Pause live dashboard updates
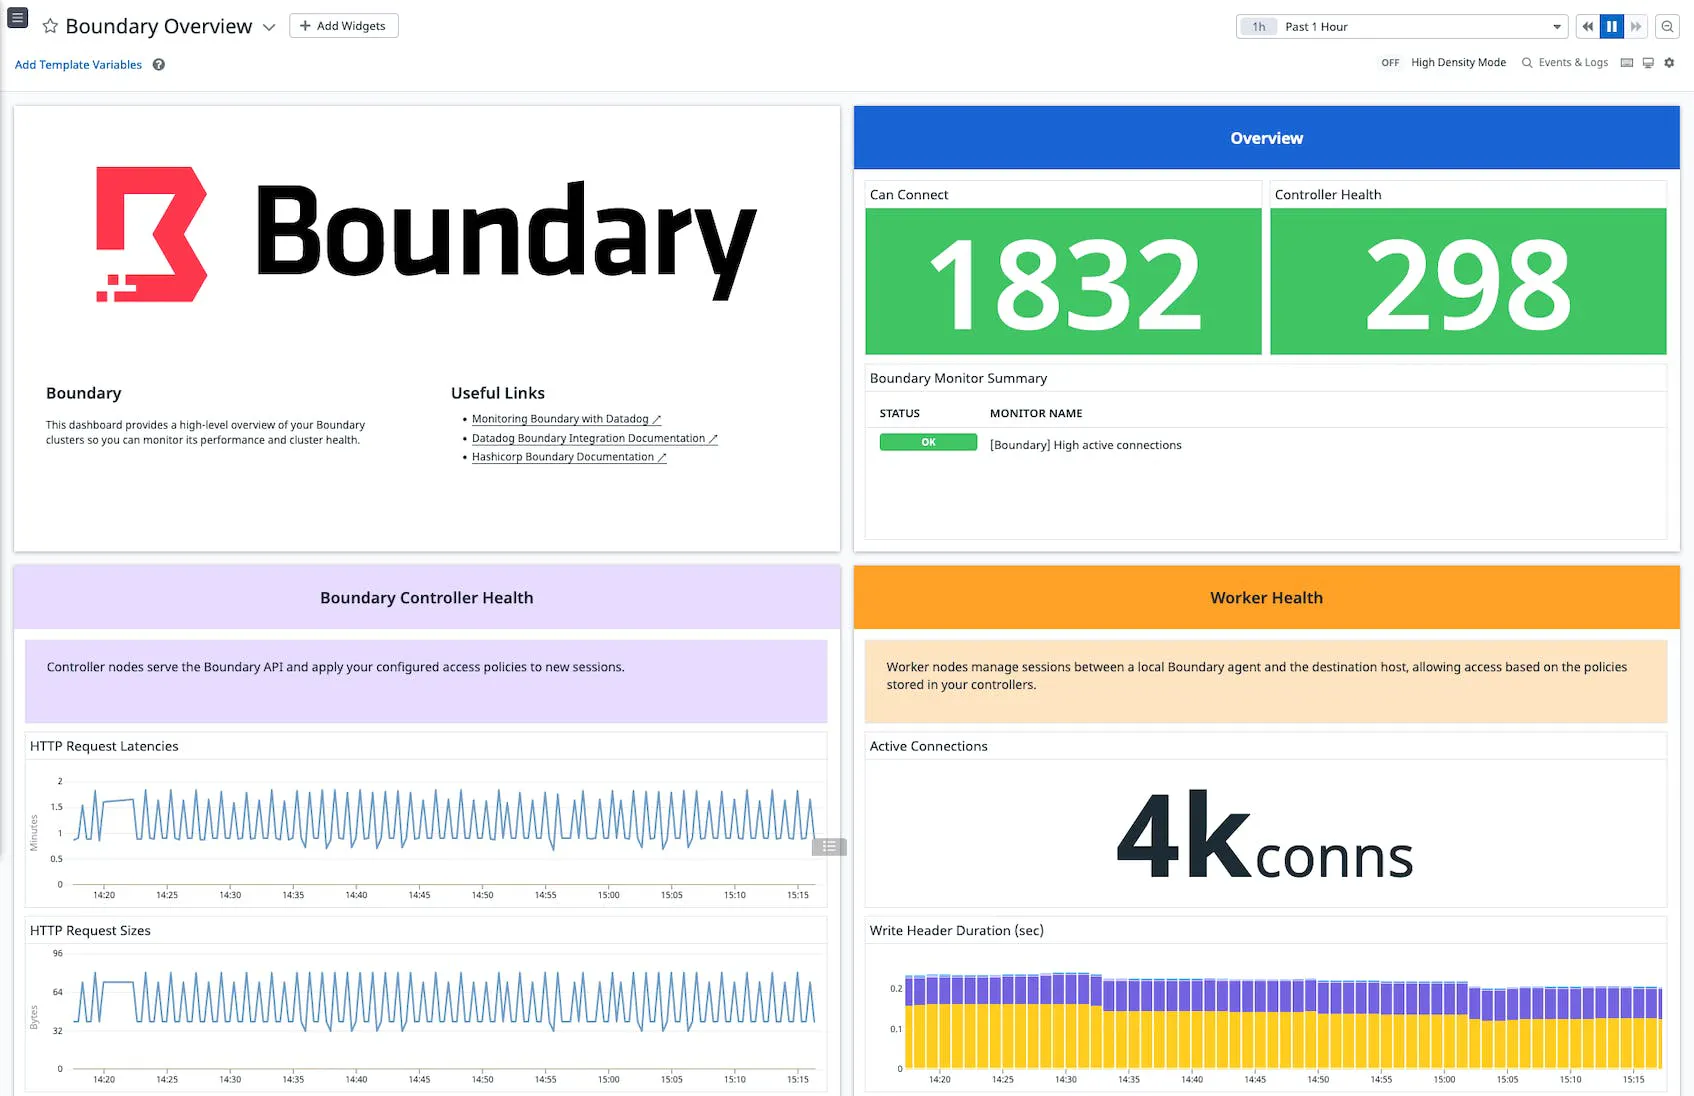This screenshot has width=1694, height=1096. tap(1611, 27)
